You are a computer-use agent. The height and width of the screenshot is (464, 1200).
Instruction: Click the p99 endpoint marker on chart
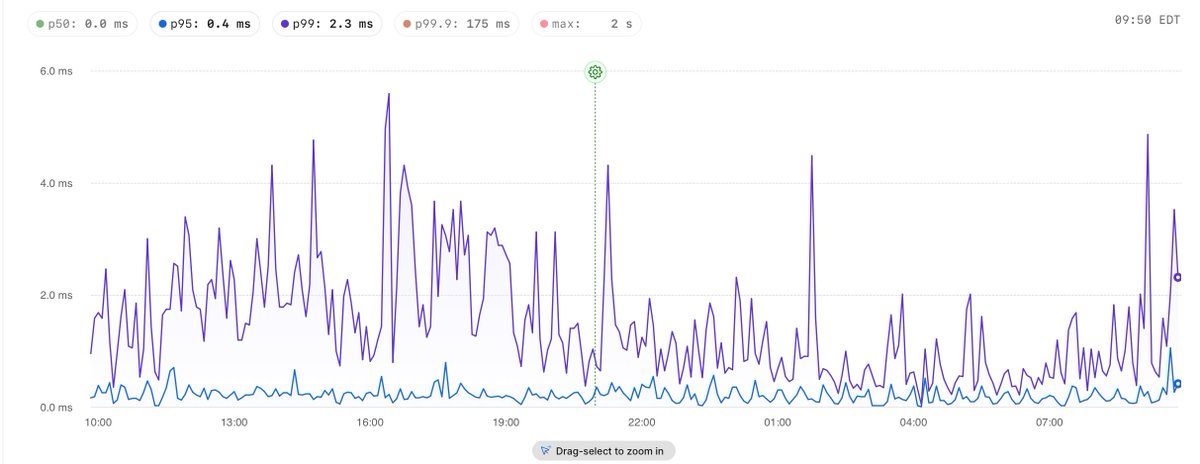pyautogui.click(x=1178, y=277)
